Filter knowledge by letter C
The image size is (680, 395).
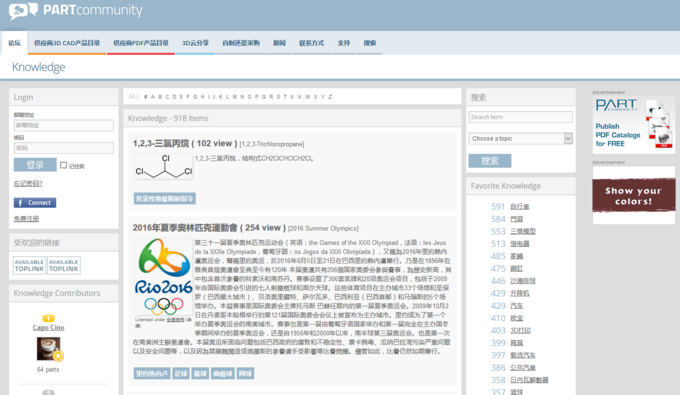167,97
